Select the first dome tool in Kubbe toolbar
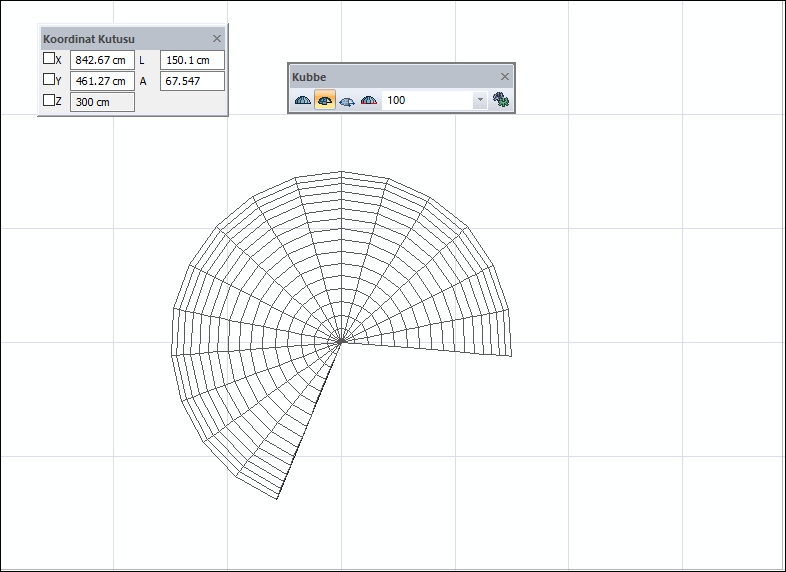The image size is (786, 572). pos(302,101)
